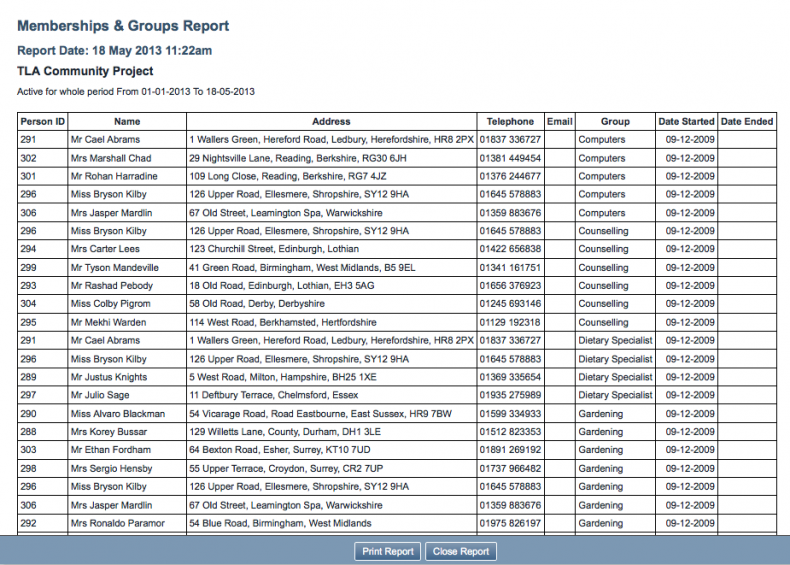
Task: Select the Email column header
Action: tap(560, 121)
